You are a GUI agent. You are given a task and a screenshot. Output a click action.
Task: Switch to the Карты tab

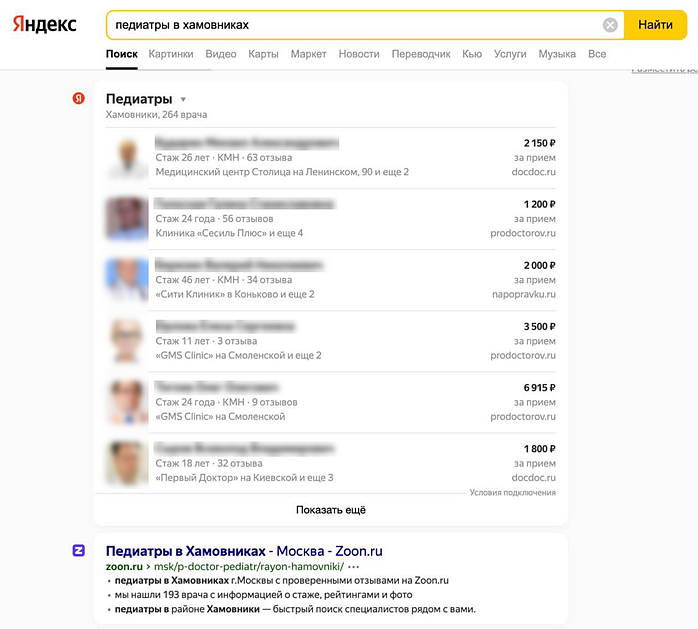tap(263, 54)
